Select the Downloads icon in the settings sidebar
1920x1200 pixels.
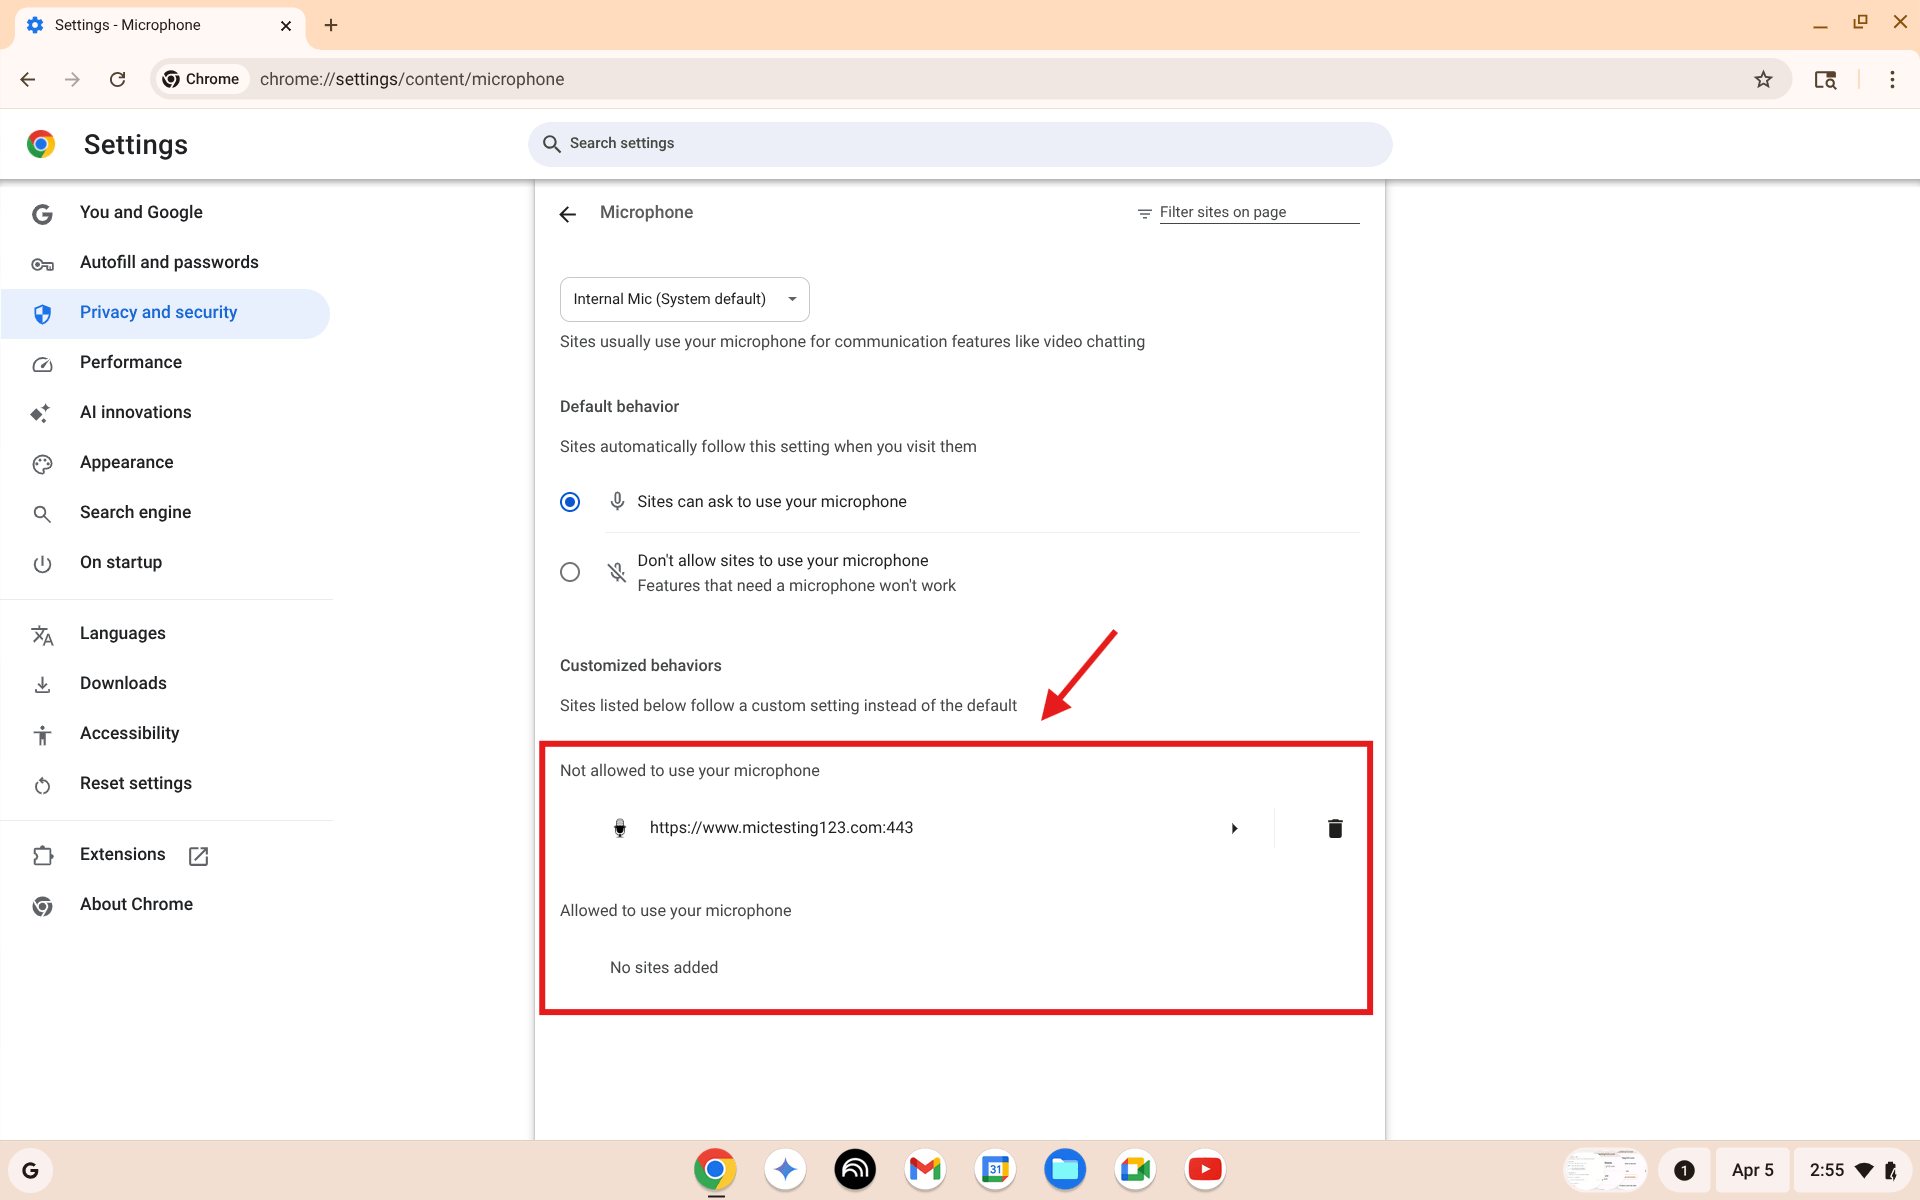coord(43,684)
